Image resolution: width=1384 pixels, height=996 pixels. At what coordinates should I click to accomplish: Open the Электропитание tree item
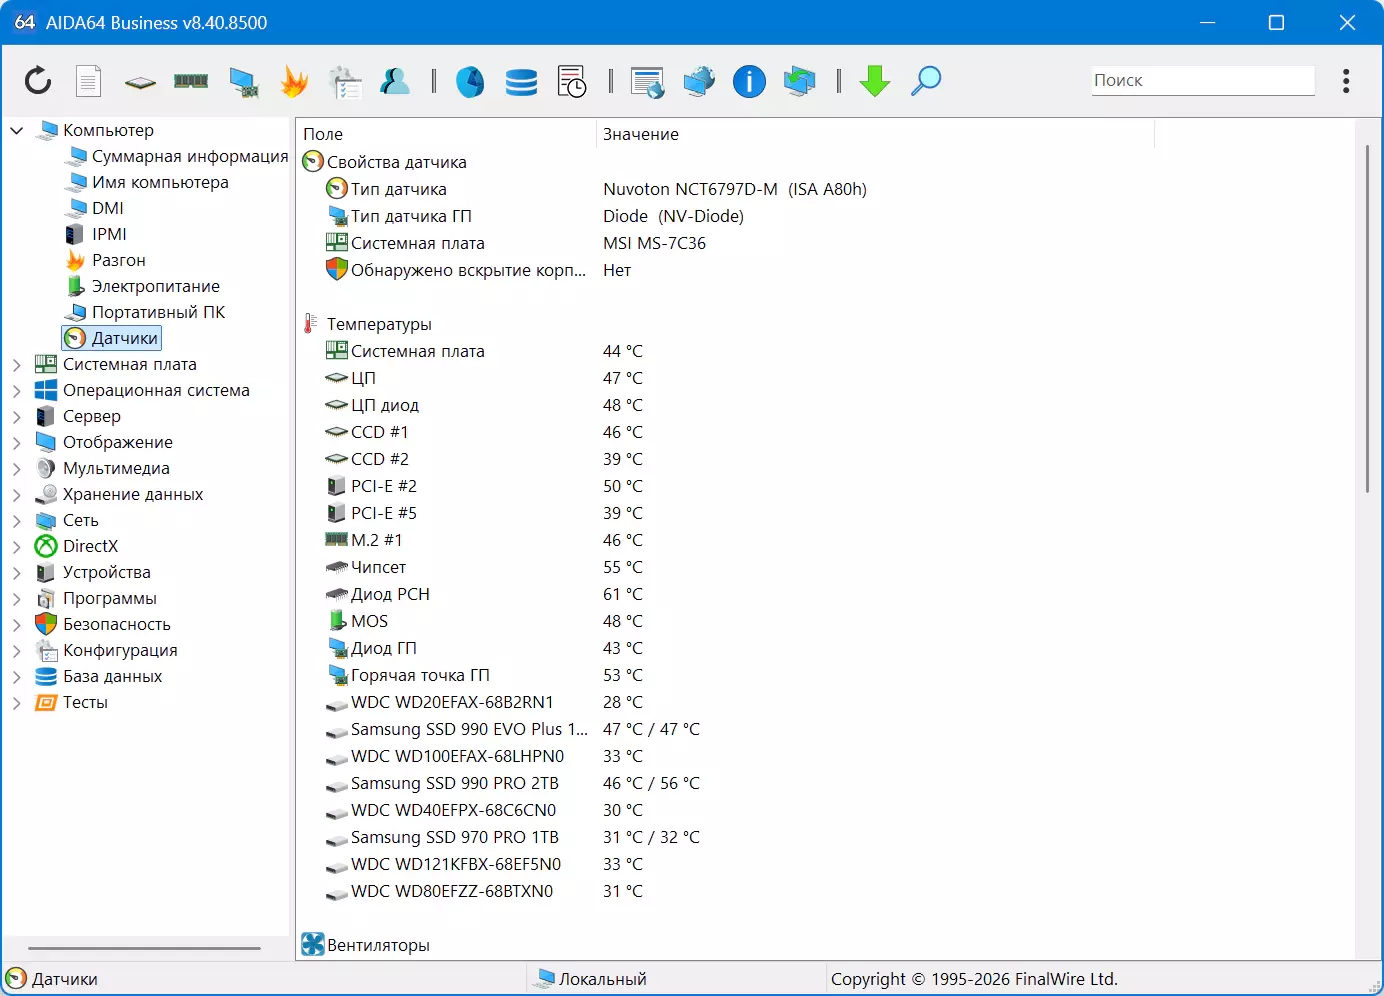pos(142,286)
